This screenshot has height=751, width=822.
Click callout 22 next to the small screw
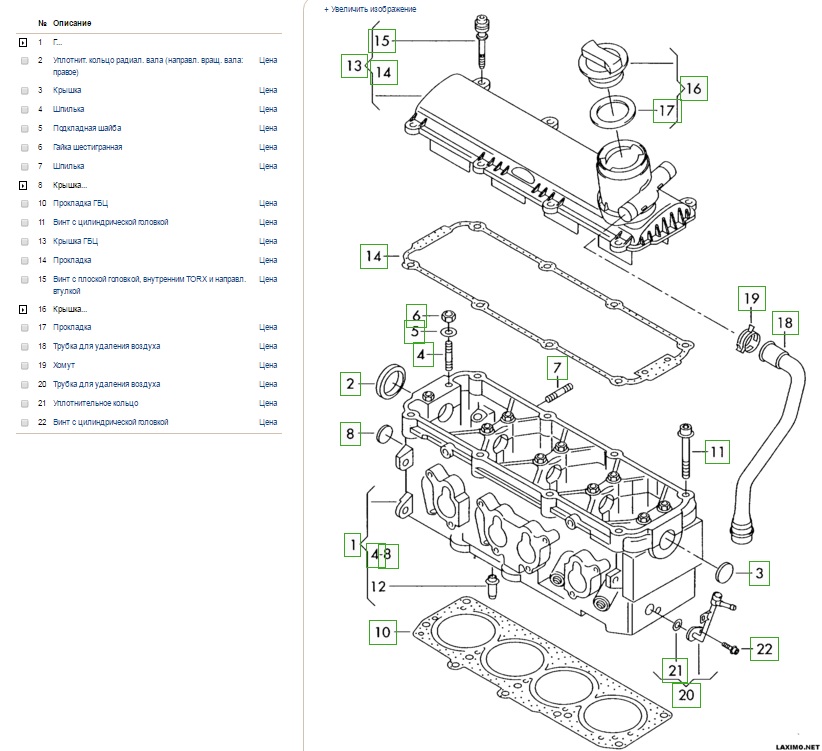[x=764, y=648]
